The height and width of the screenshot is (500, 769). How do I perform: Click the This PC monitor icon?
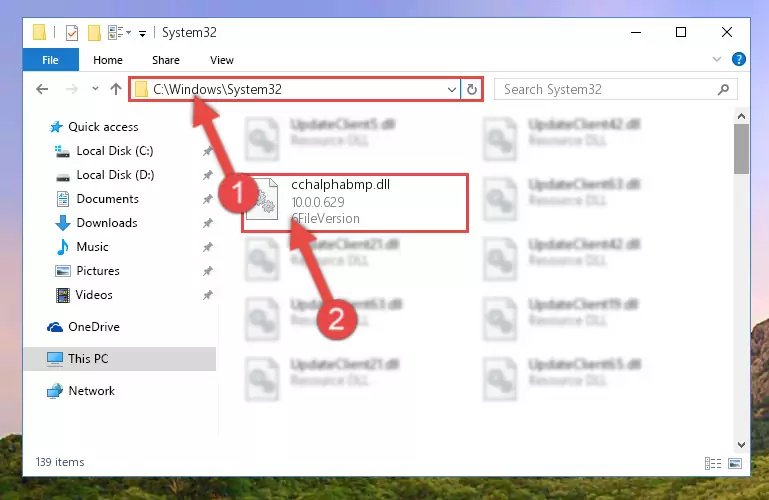click(x=55, y=359)
